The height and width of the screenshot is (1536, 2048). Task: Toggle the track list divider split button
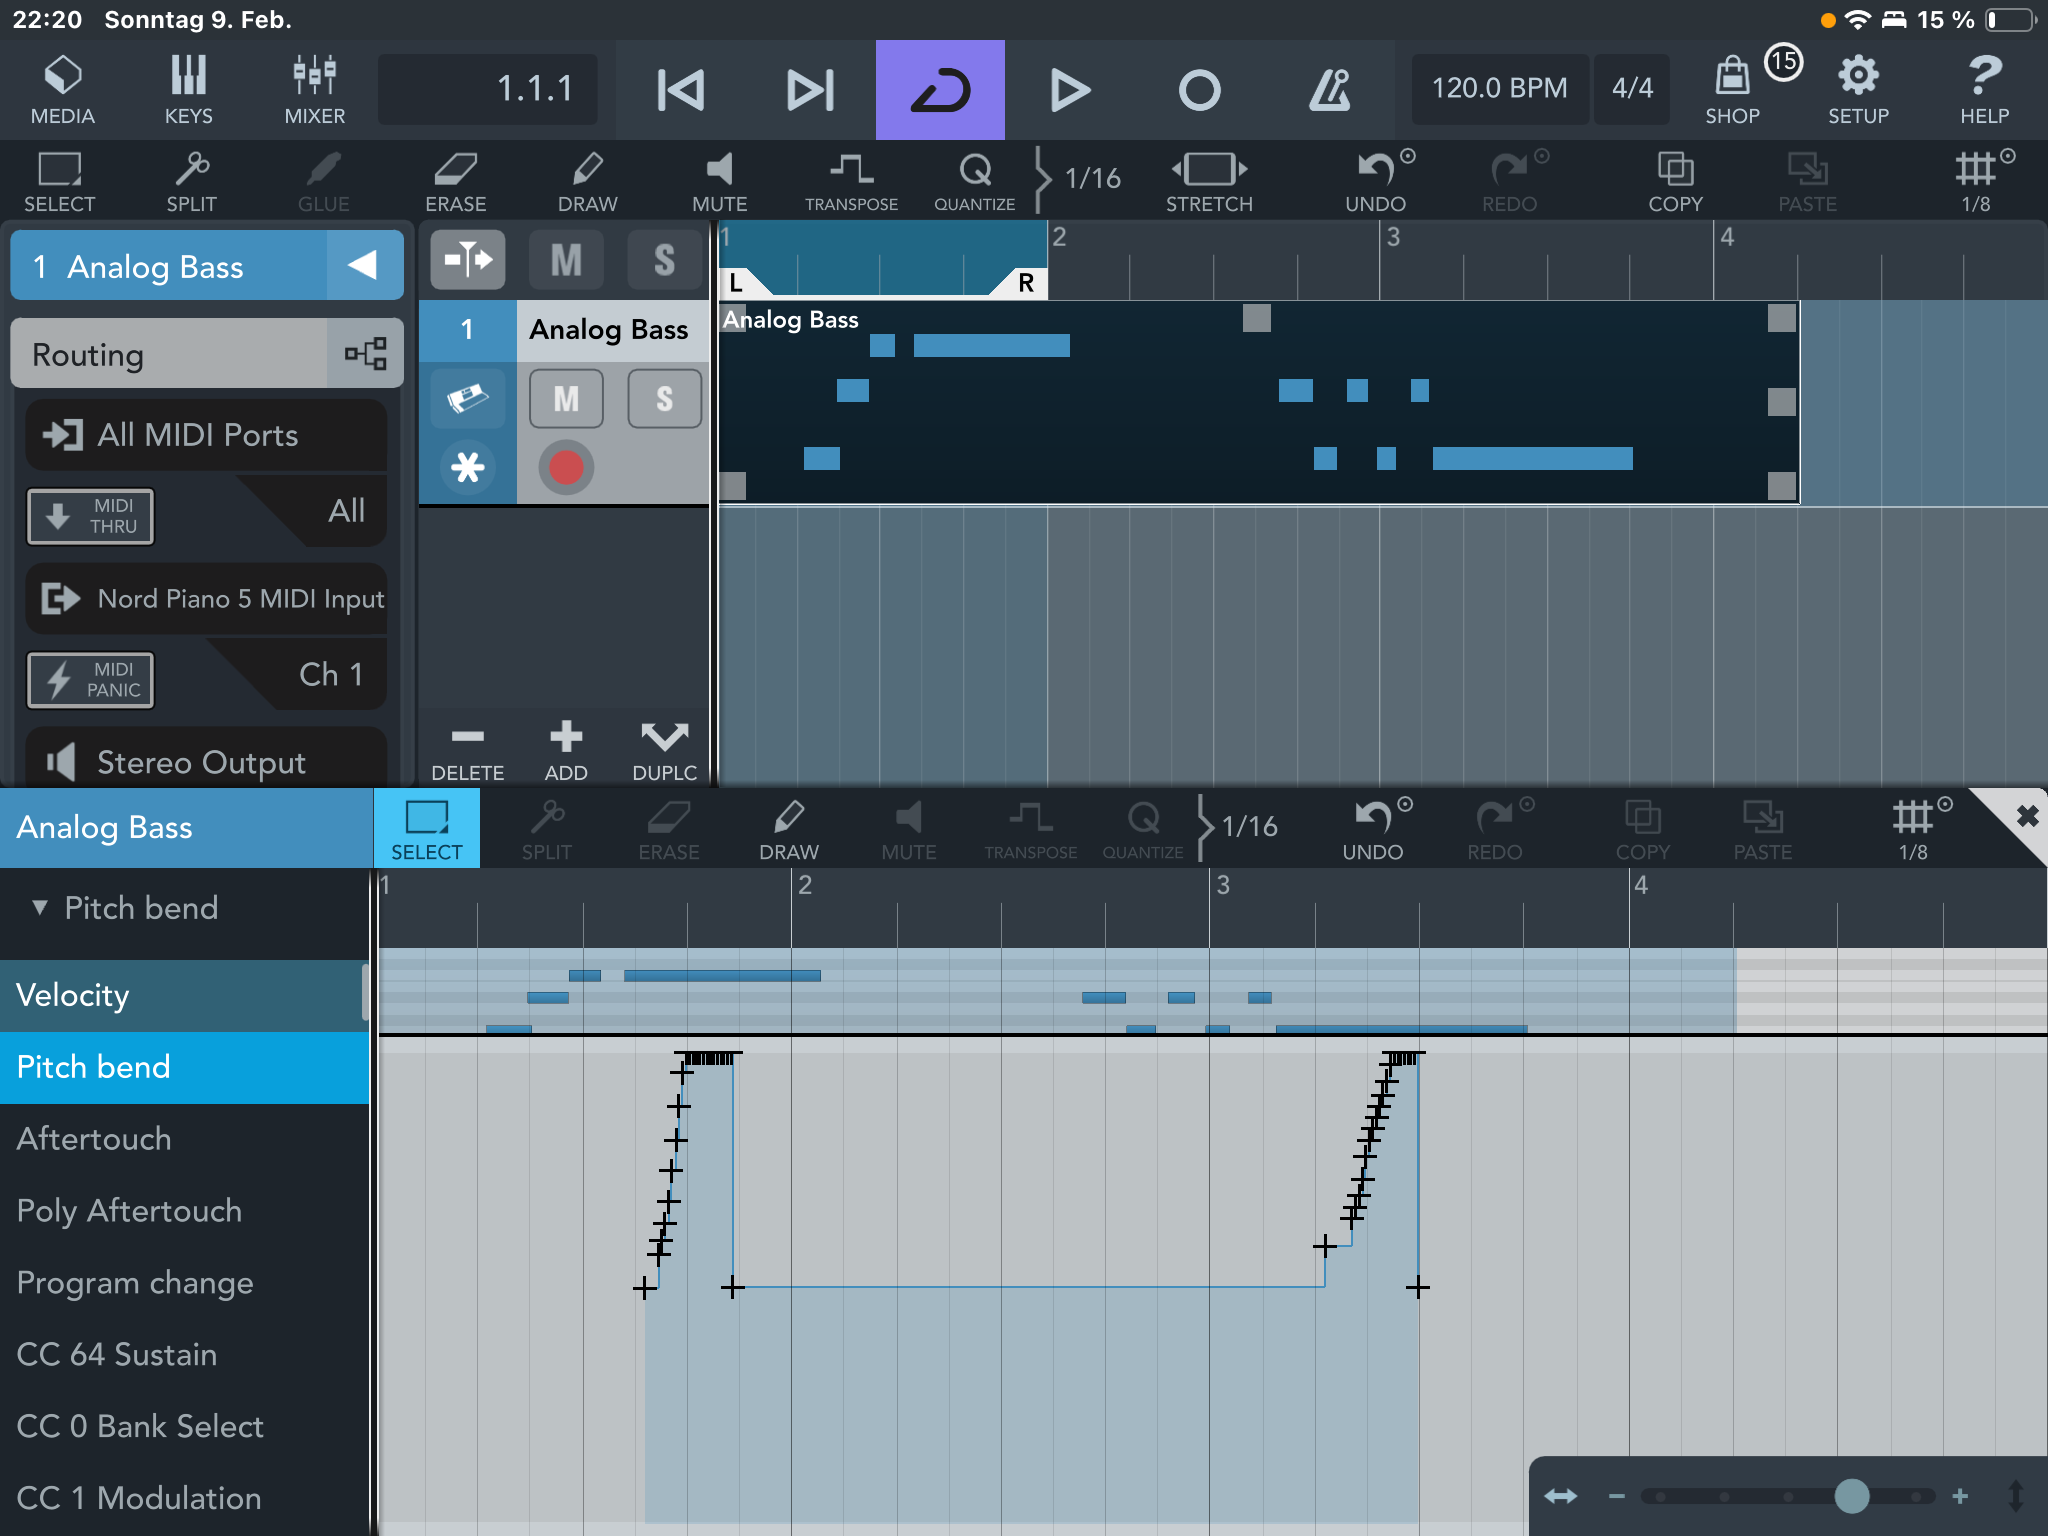pos(467,260)
